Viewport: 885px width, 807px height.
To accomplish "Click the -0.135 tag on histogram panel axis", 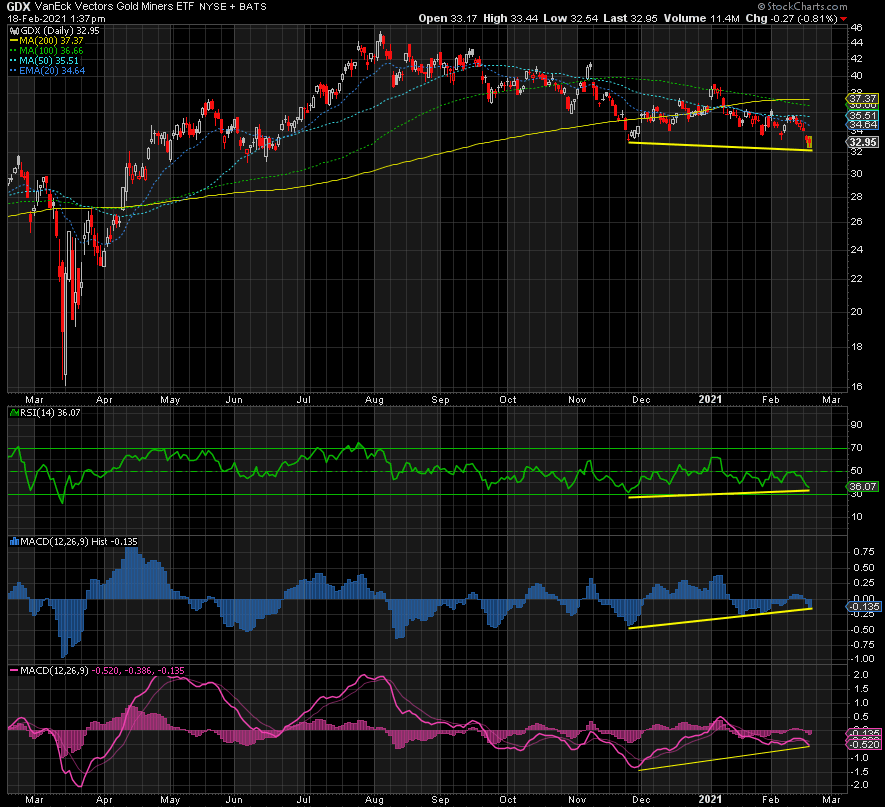I will pyautogui.click(x=864, y=607).
